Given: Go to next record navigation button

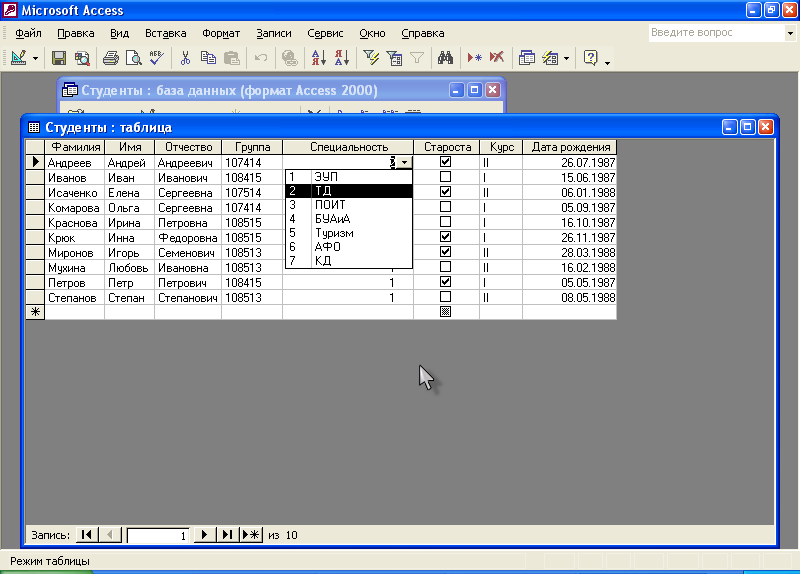Looking at the screenshot, I should pyautogui.click(x=204, y=535).
